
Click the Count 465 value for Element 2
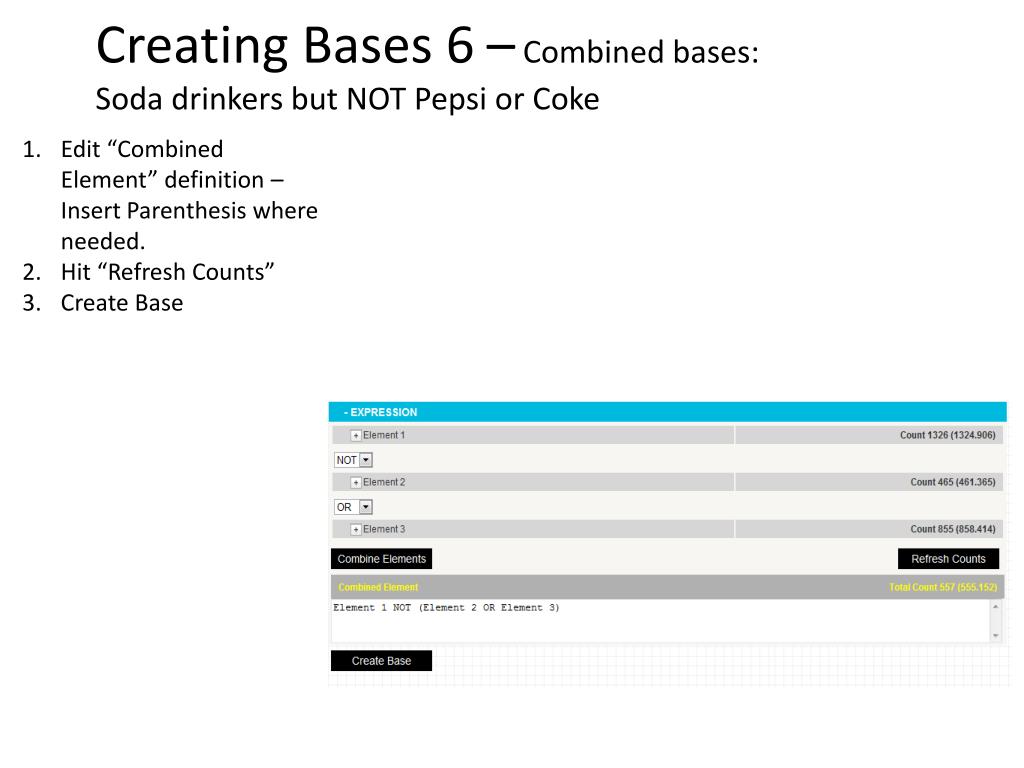(x=953, y=483)
